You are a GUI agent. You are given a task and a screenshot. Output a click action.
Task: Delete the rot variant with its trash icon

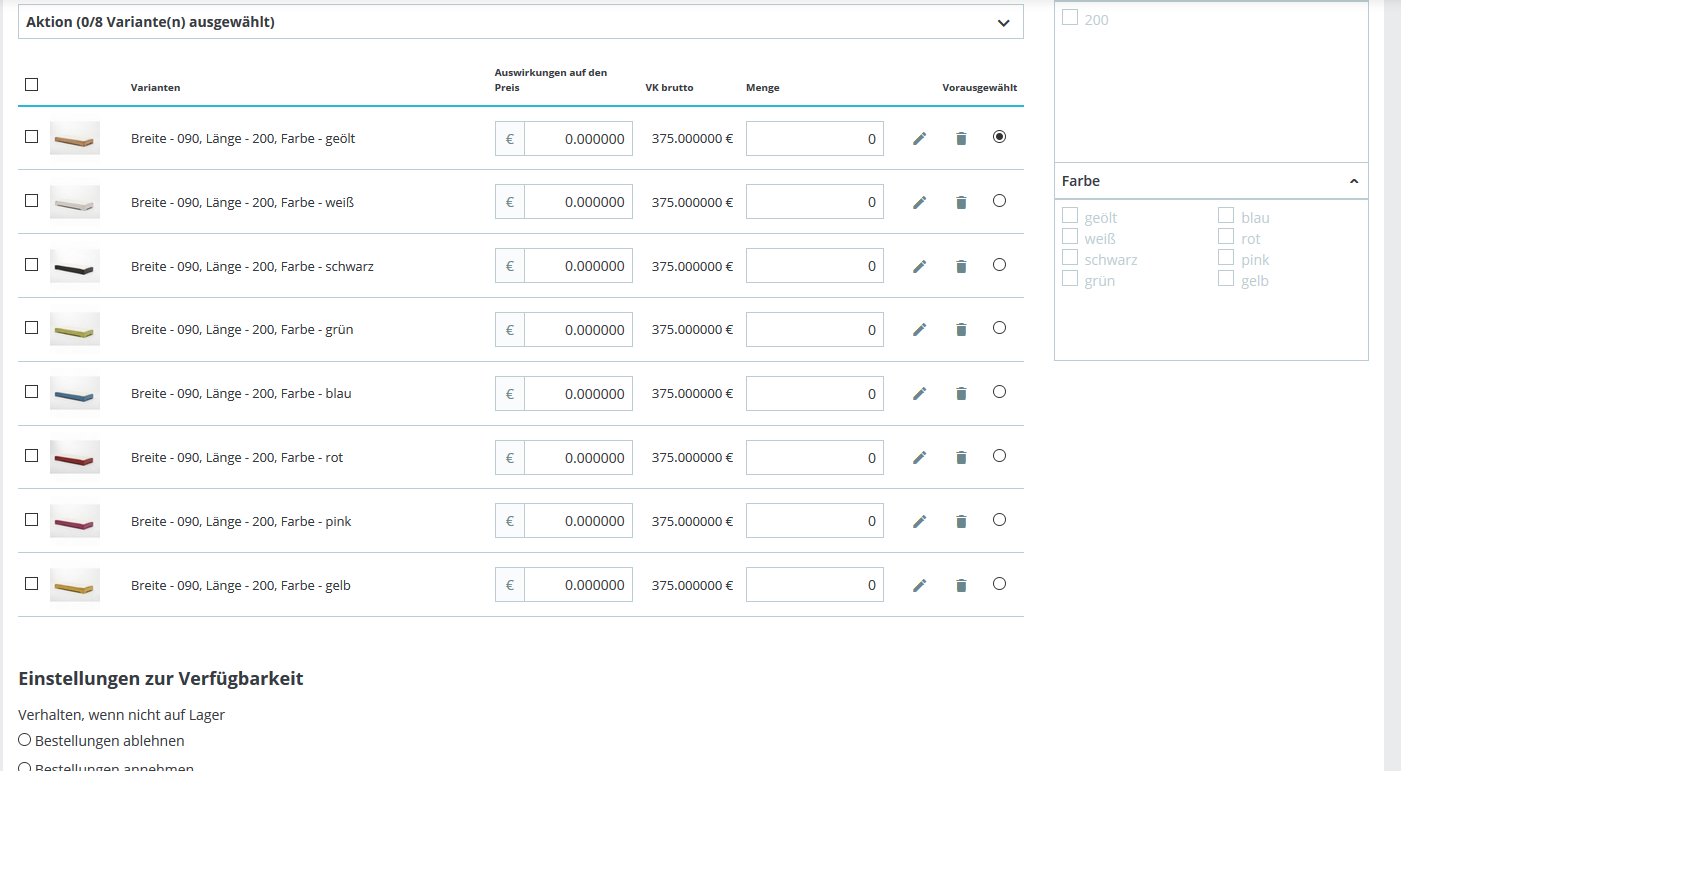pos(961,458)
